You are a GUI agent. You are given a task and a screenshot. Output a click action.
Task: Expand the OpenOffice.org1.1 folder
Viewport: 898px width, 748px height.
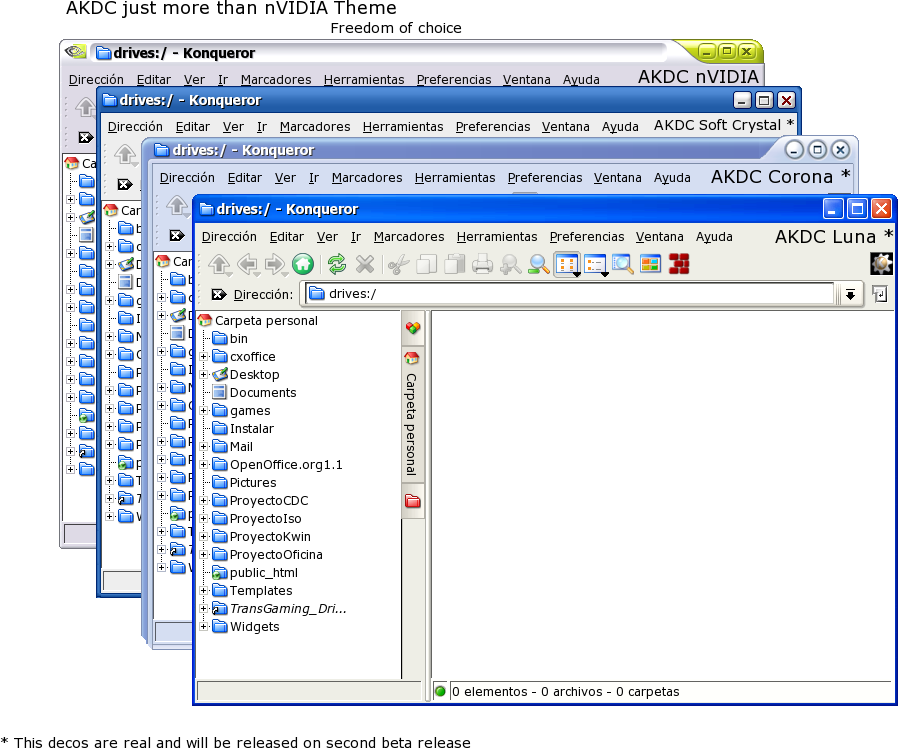tap(203, 464)
